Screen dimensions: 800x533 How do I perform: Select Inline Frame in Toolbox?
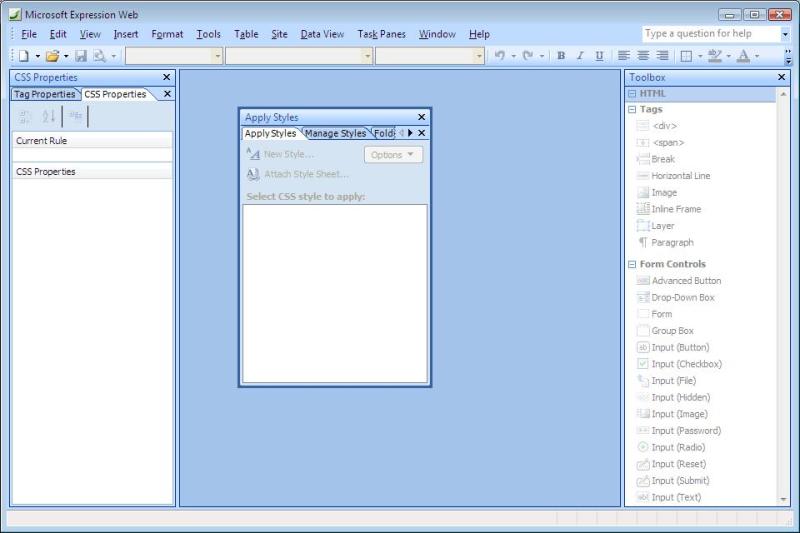click(x=676, y=209)
